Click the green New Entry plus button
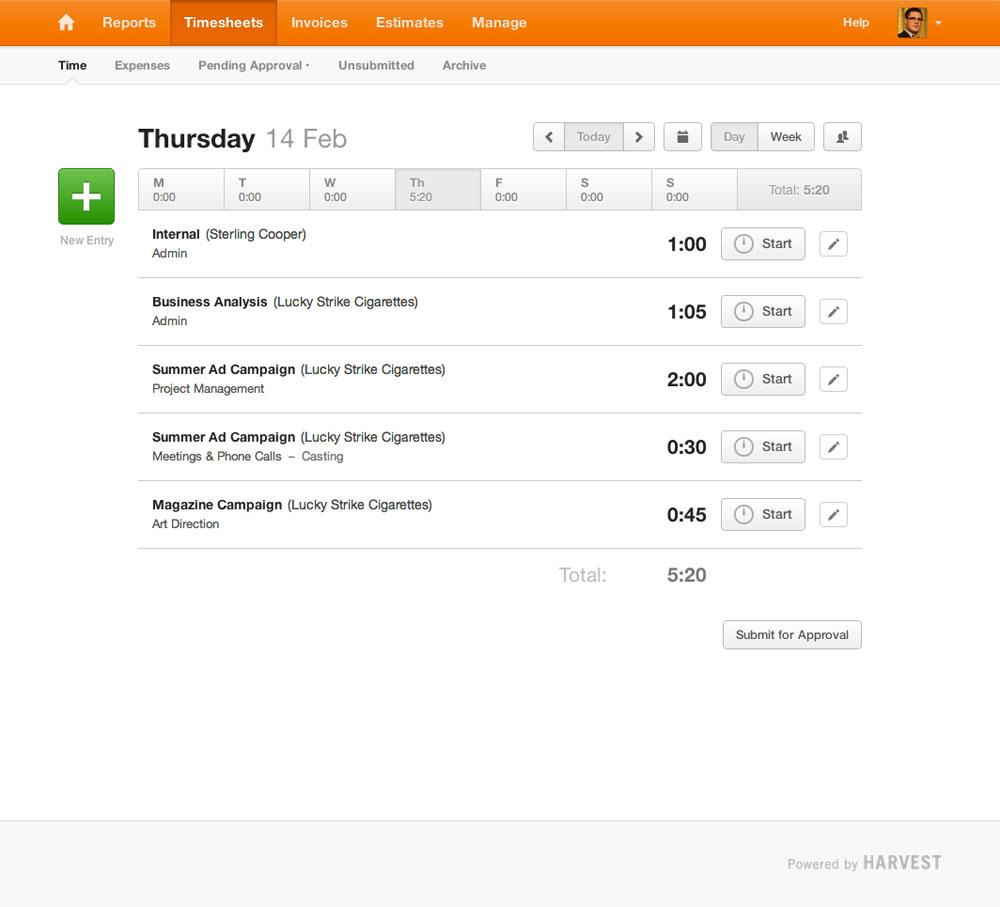1000x907 pixels. (86, 196)
